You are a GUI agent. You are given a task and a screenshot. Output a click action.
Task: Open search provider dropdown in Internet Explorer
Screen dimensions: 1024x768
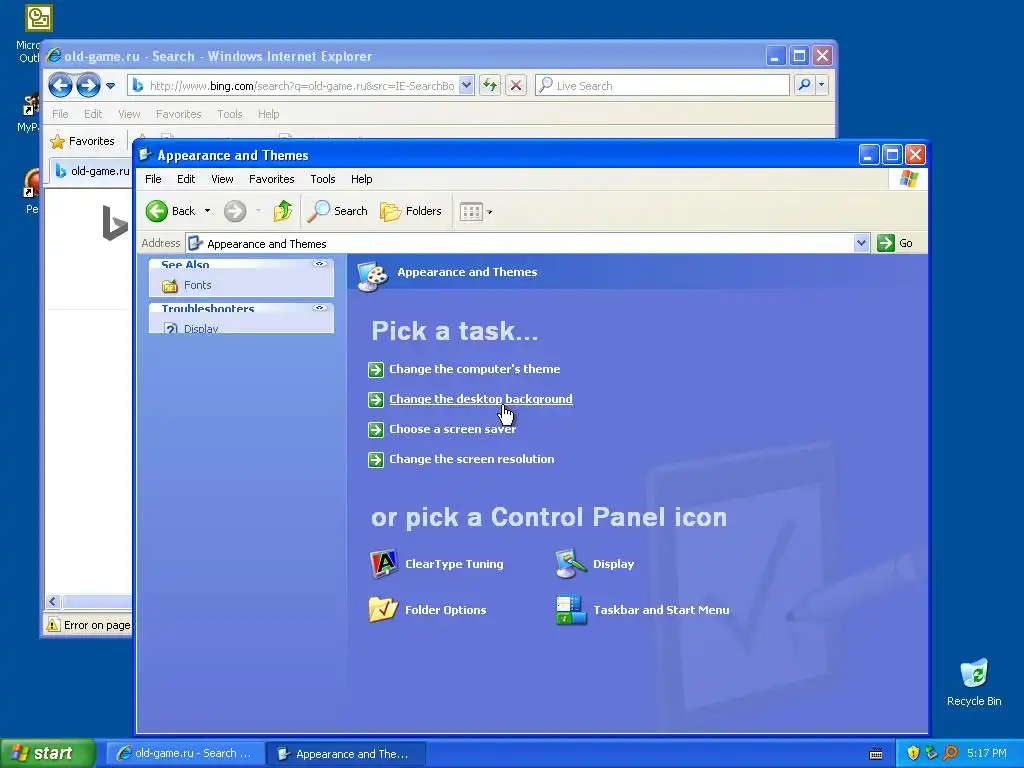point(822,85)
